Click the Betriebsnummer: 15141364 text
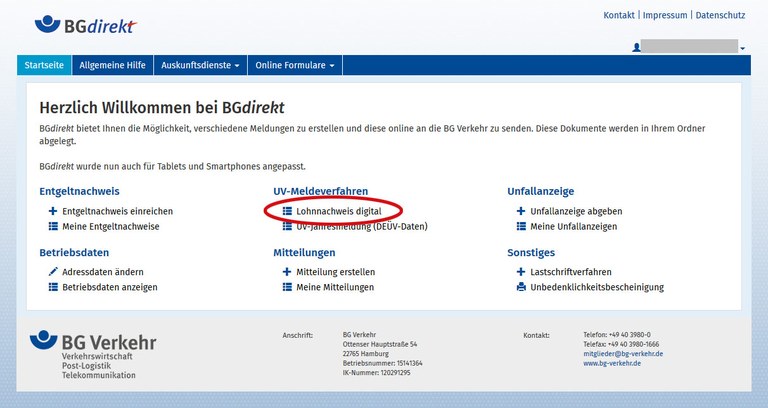Viewport: 768px width, 408px height. tap(383, 363)
